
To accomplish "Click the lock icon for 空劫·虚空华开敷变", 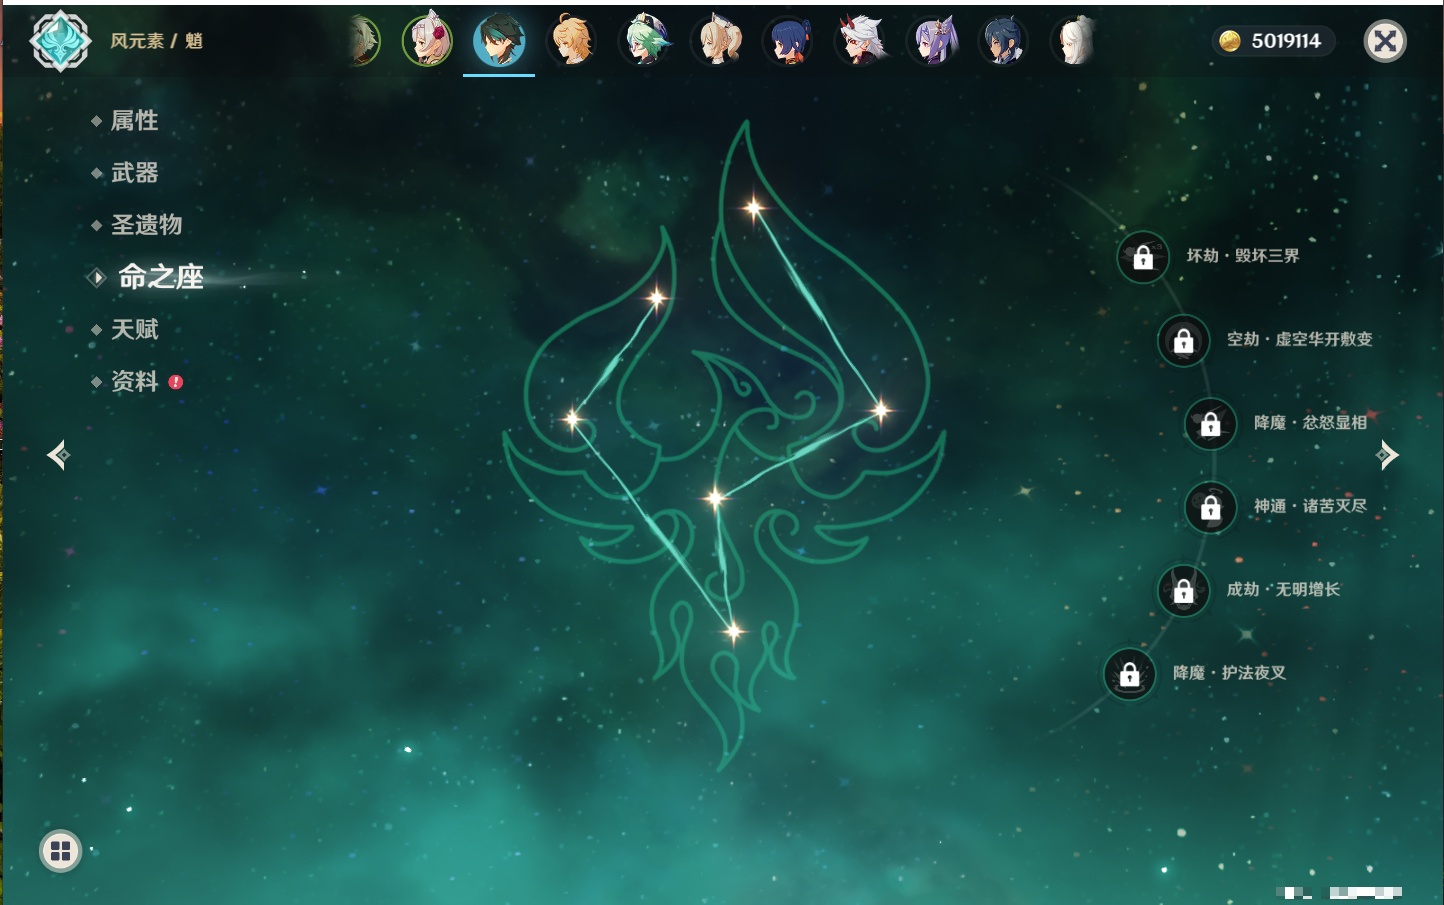I will (1184, 341).
